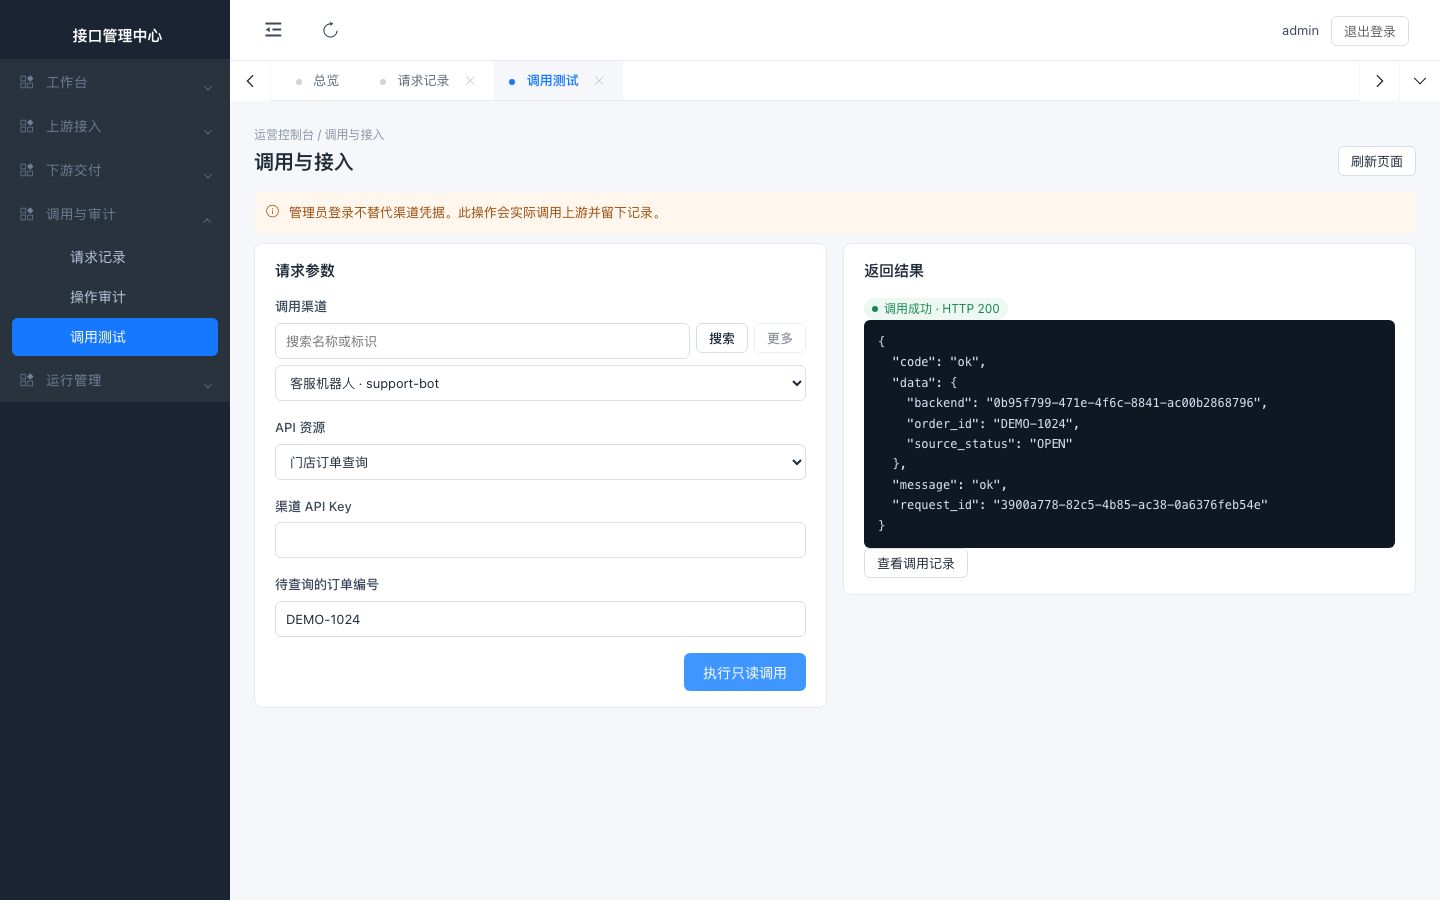The width and height of the screenshot is (1440, 900).
Task: Click the 上游接入 grid icon in sidebar
Action: pos(27,126)
